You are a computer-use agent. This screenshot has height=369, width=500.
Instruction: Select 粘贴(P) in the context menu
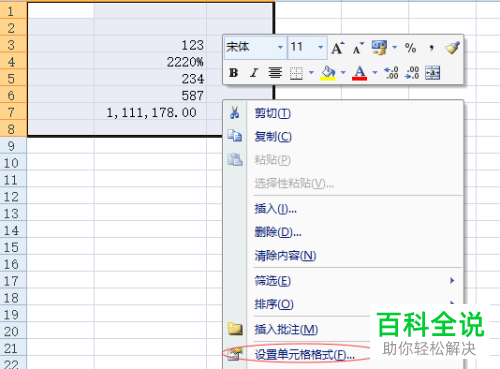(x=343, y=160)
